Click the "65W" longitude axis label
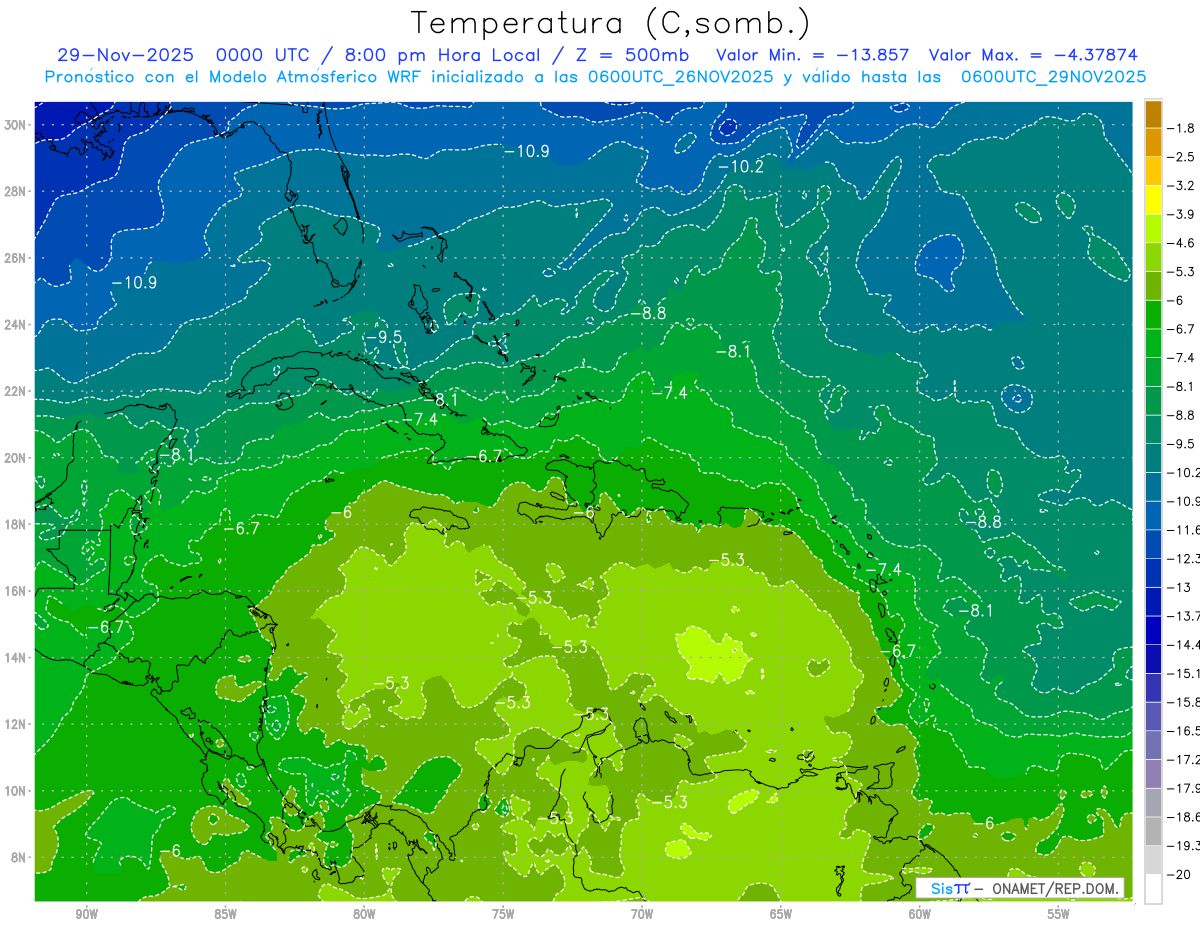The height and width of the screenshot is (927, 1200). coord(781,914)
